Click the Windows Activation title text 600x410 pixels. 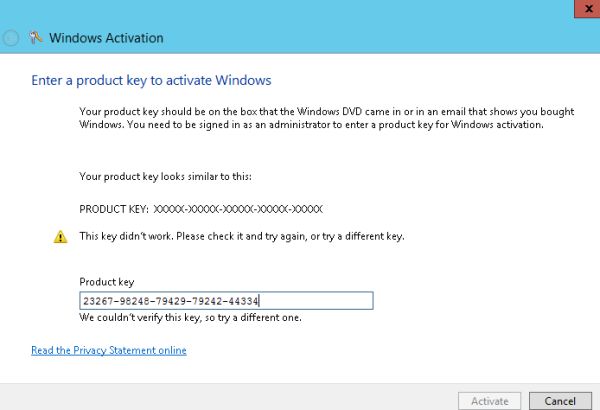click(x=106, y=38)
